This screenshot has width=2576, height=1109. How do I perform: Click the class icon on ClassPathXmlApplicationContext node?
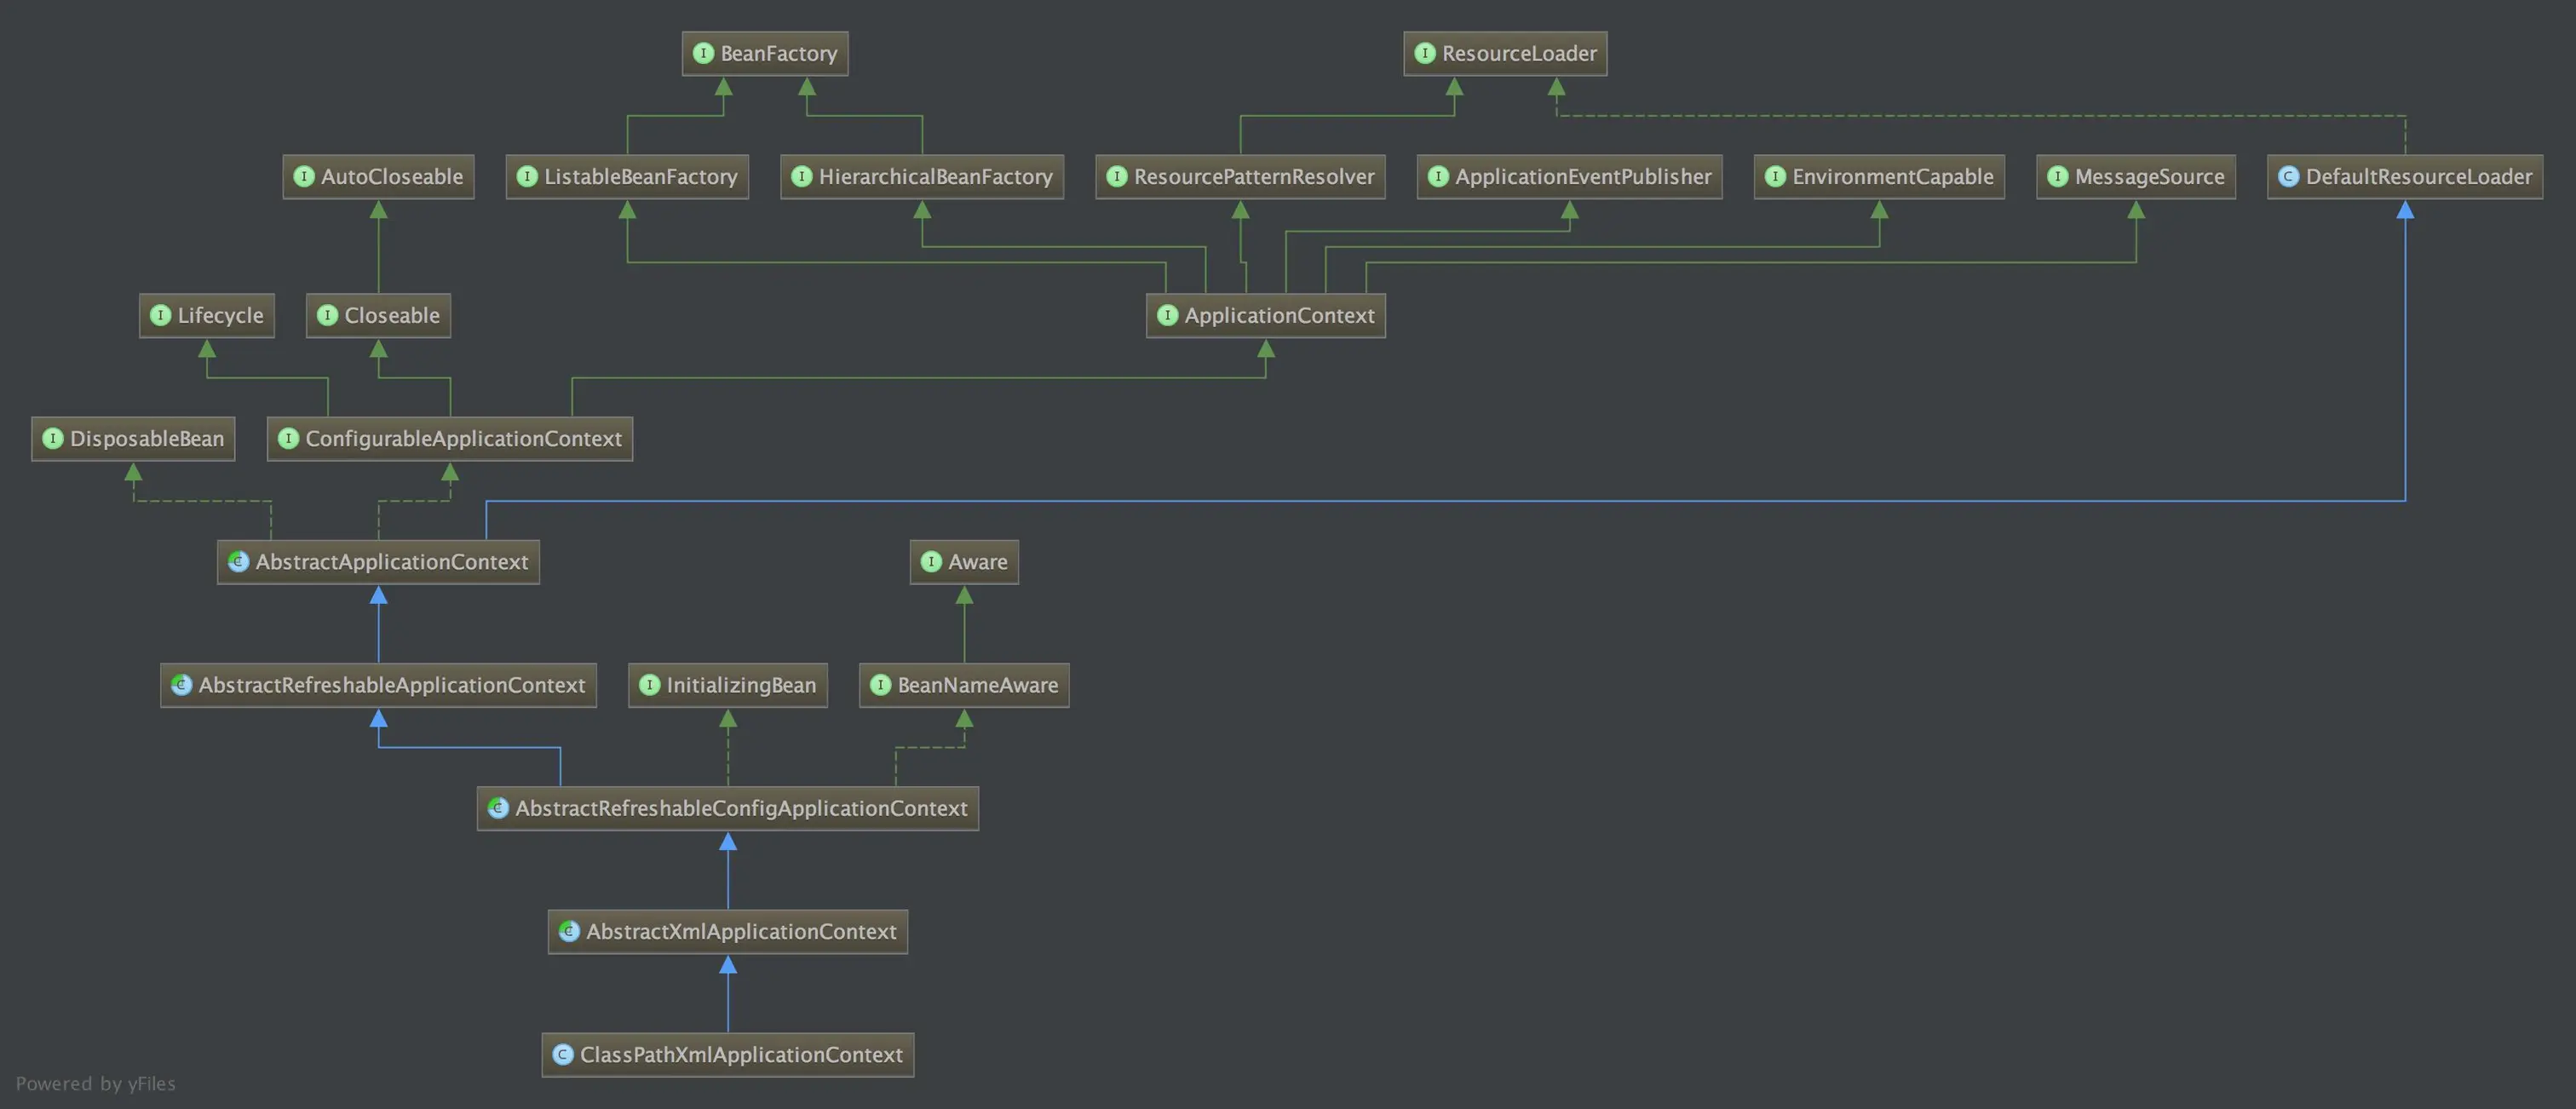(563, 1054)
